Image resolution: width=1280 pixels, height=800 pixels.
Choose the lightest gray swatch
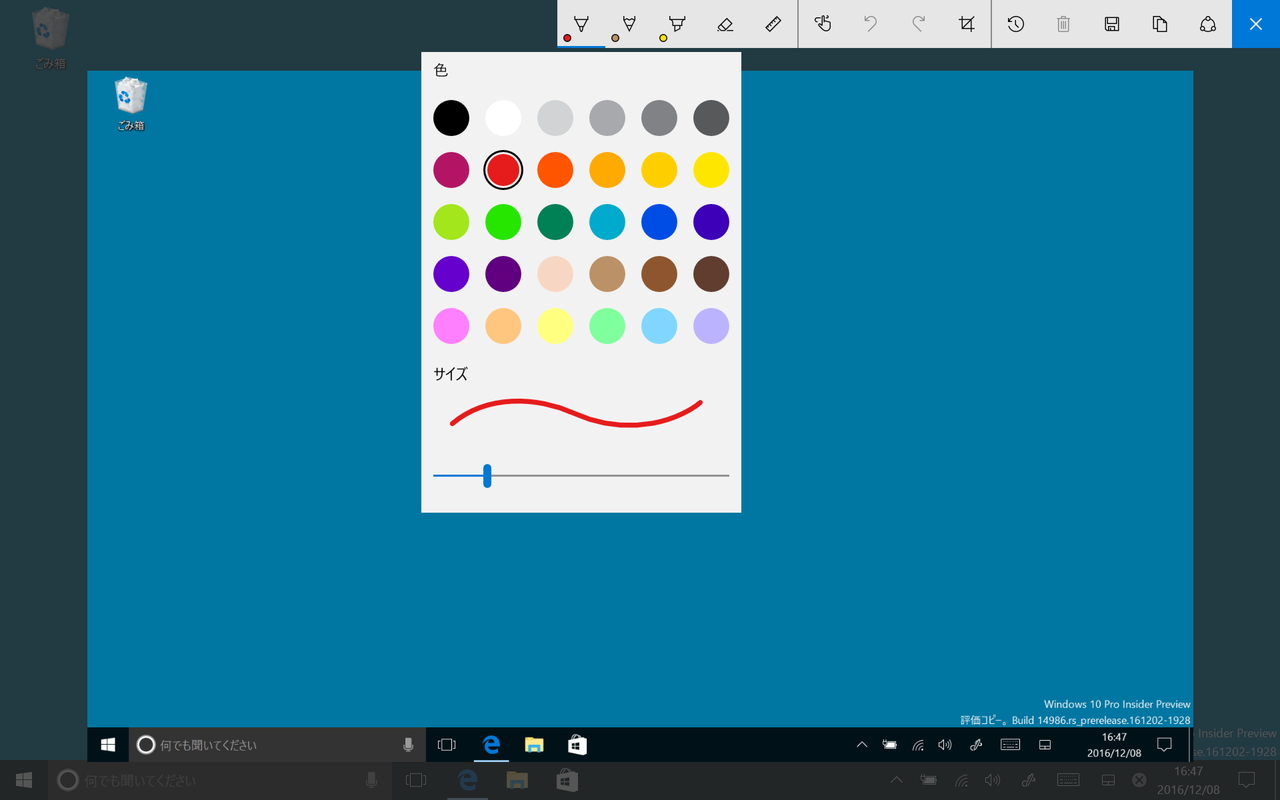pyautogui.click(x=555, y=118)
